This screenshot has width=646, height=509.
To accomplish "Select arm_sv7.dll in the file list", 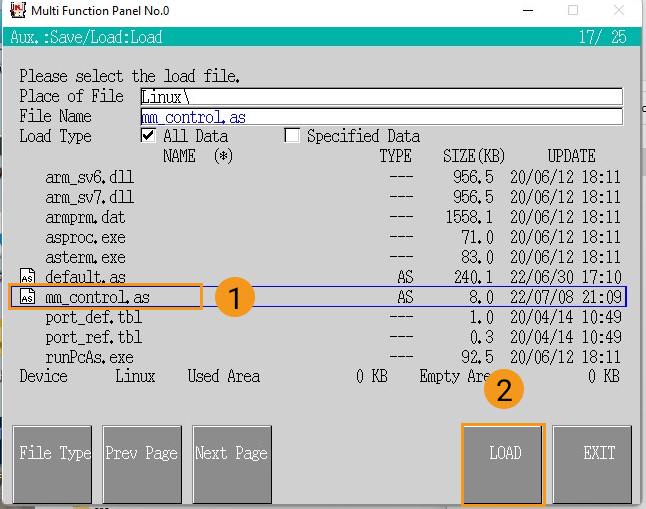I will pyautogui.click(x=89, y=197).
